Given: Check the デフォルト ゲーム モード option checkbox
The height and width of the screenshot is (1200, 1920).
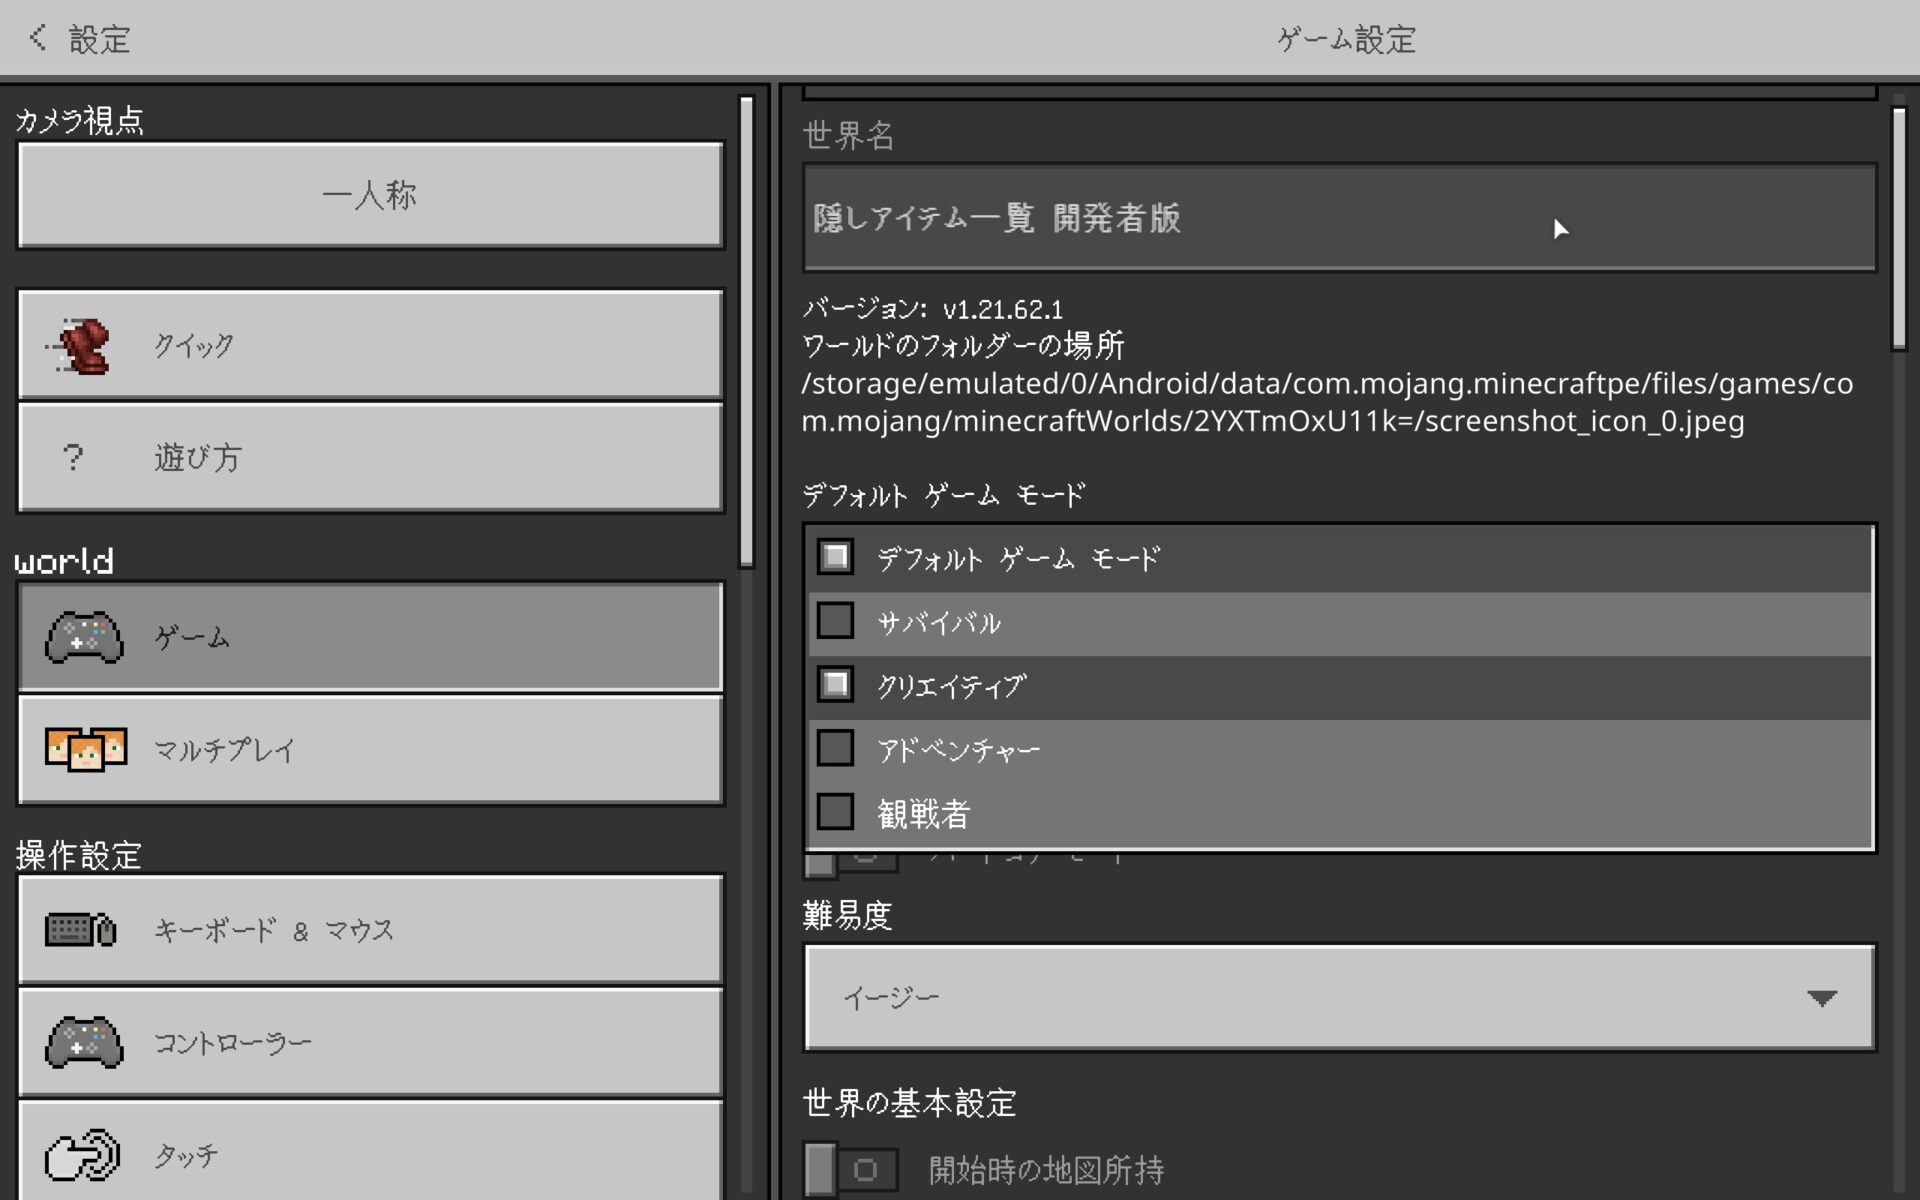Looking at the screenshot, I should click(835, 557).
